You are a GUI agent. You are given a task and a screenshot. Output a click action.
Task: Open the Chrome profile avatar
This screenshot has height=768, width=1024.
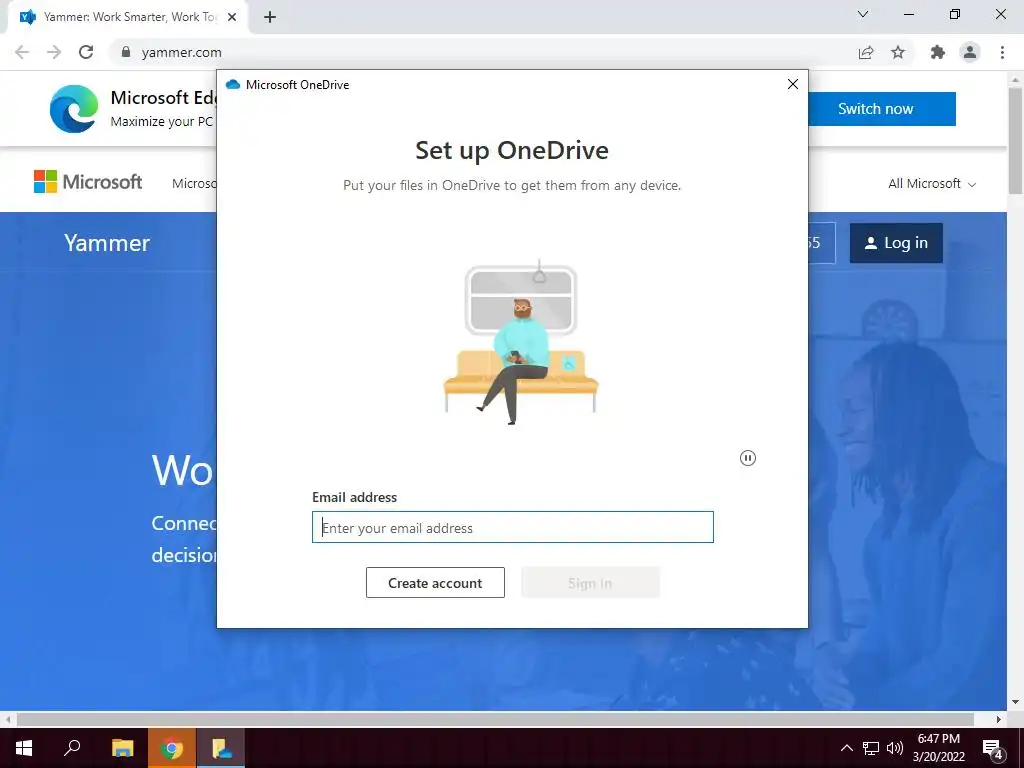[970, 52]
